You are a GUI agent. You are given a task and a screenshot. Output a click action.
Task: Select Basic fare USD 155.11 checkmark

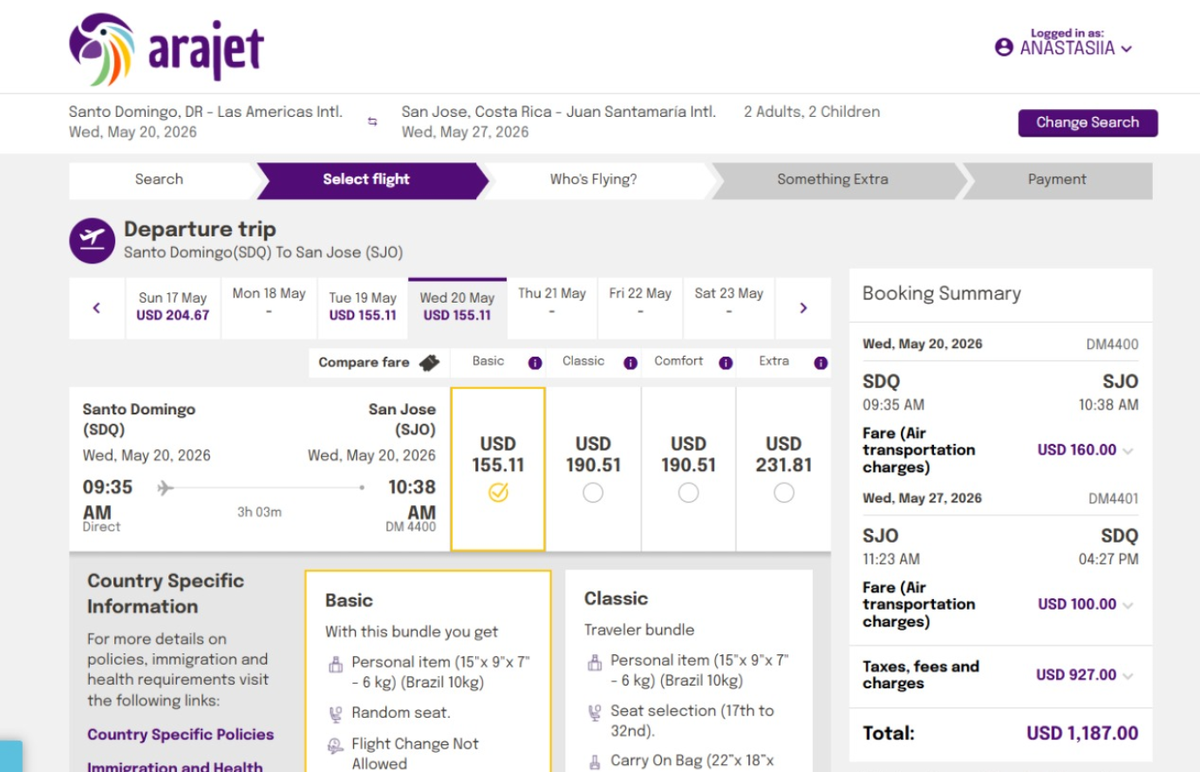[x=498, y=492]
